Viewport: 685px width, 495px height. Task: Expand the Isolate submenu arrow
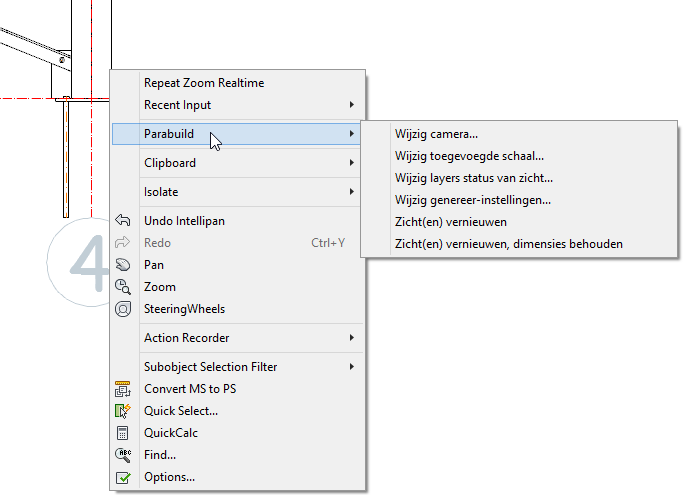click(x=352, y=192)
